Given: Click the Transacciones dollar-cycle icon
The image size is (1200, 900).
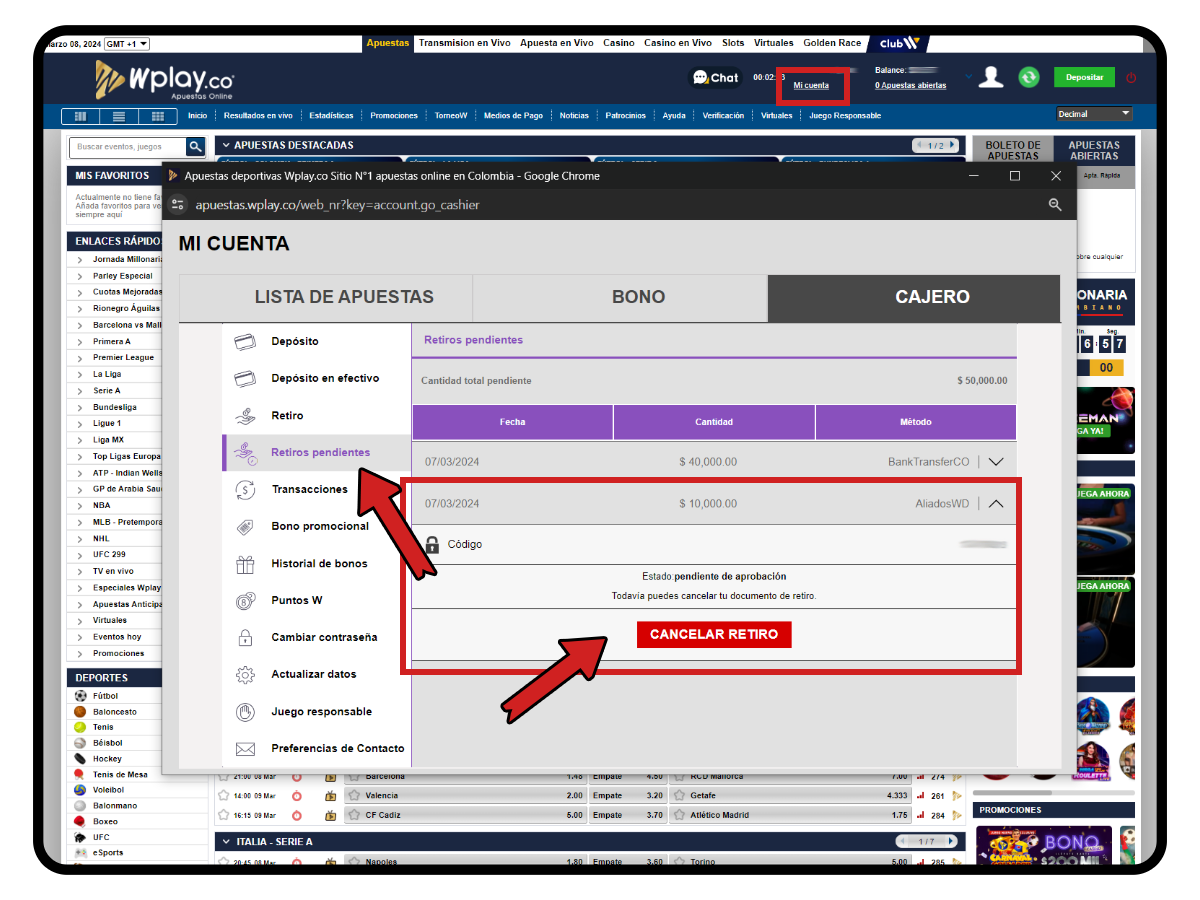Looking at the screenshot, I should [x=245, y=490].
